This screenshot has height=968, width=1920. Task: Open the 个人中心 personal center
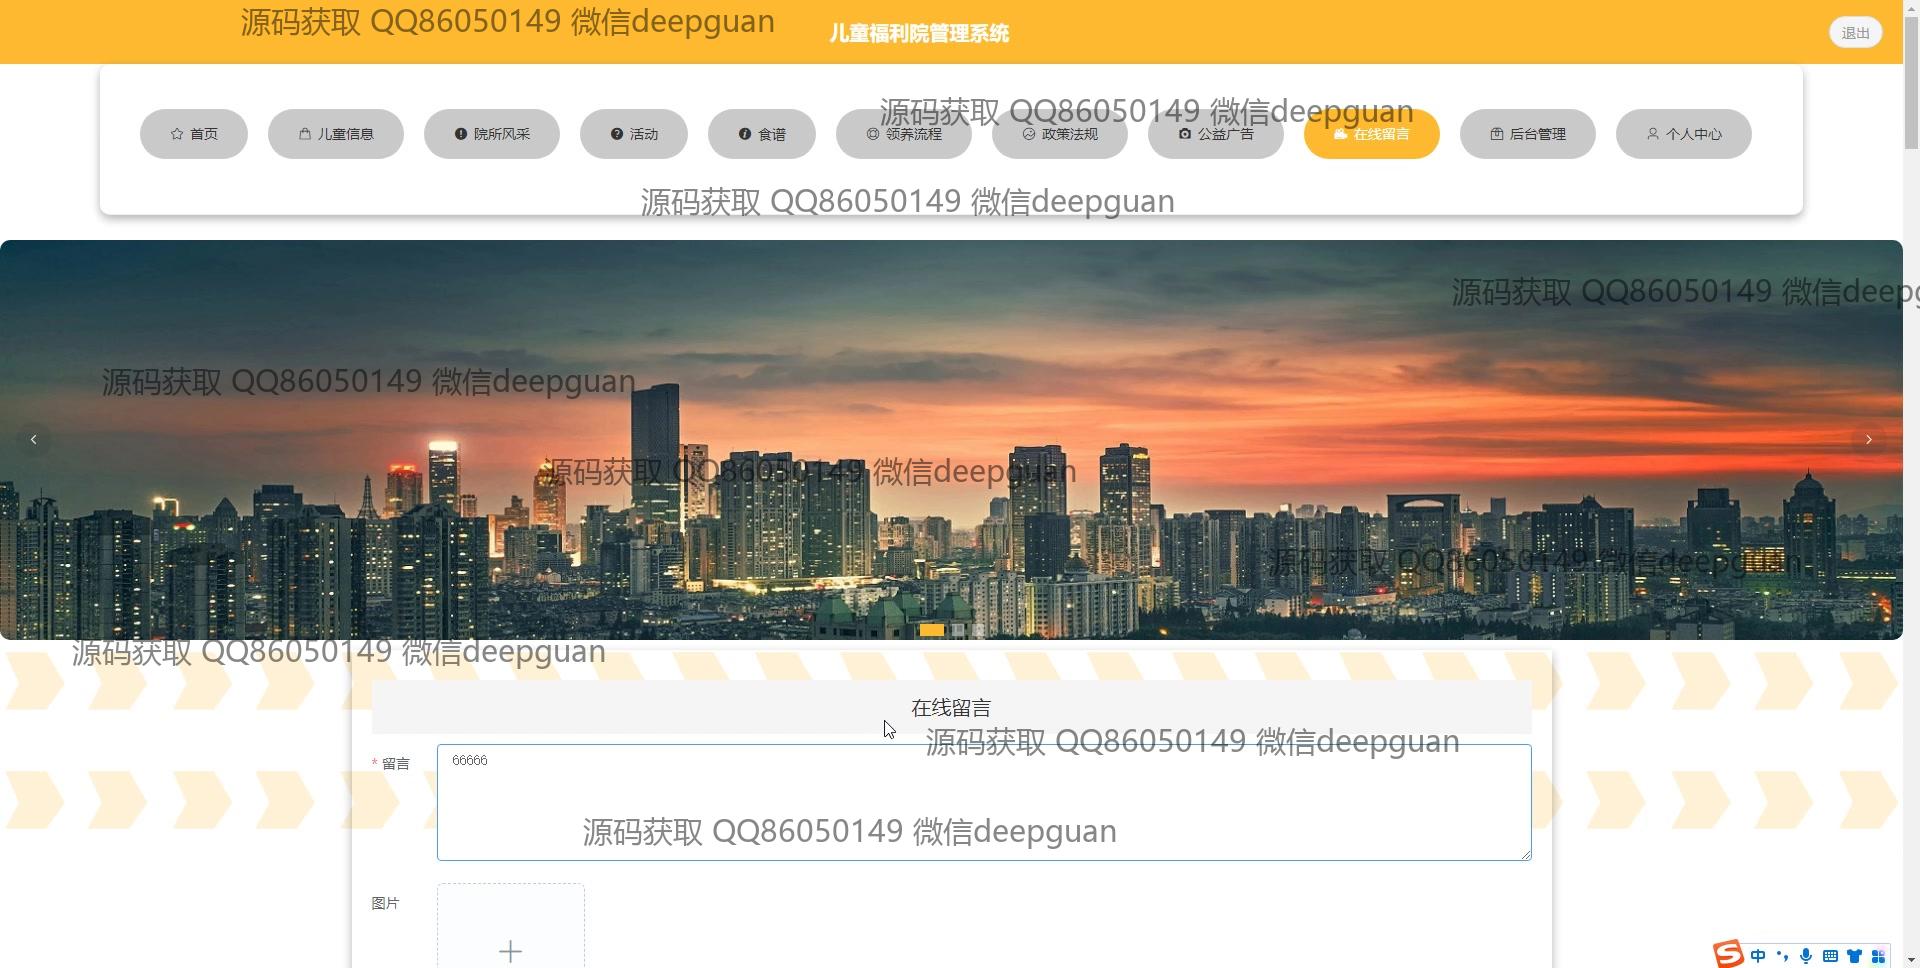point(1684,134)
